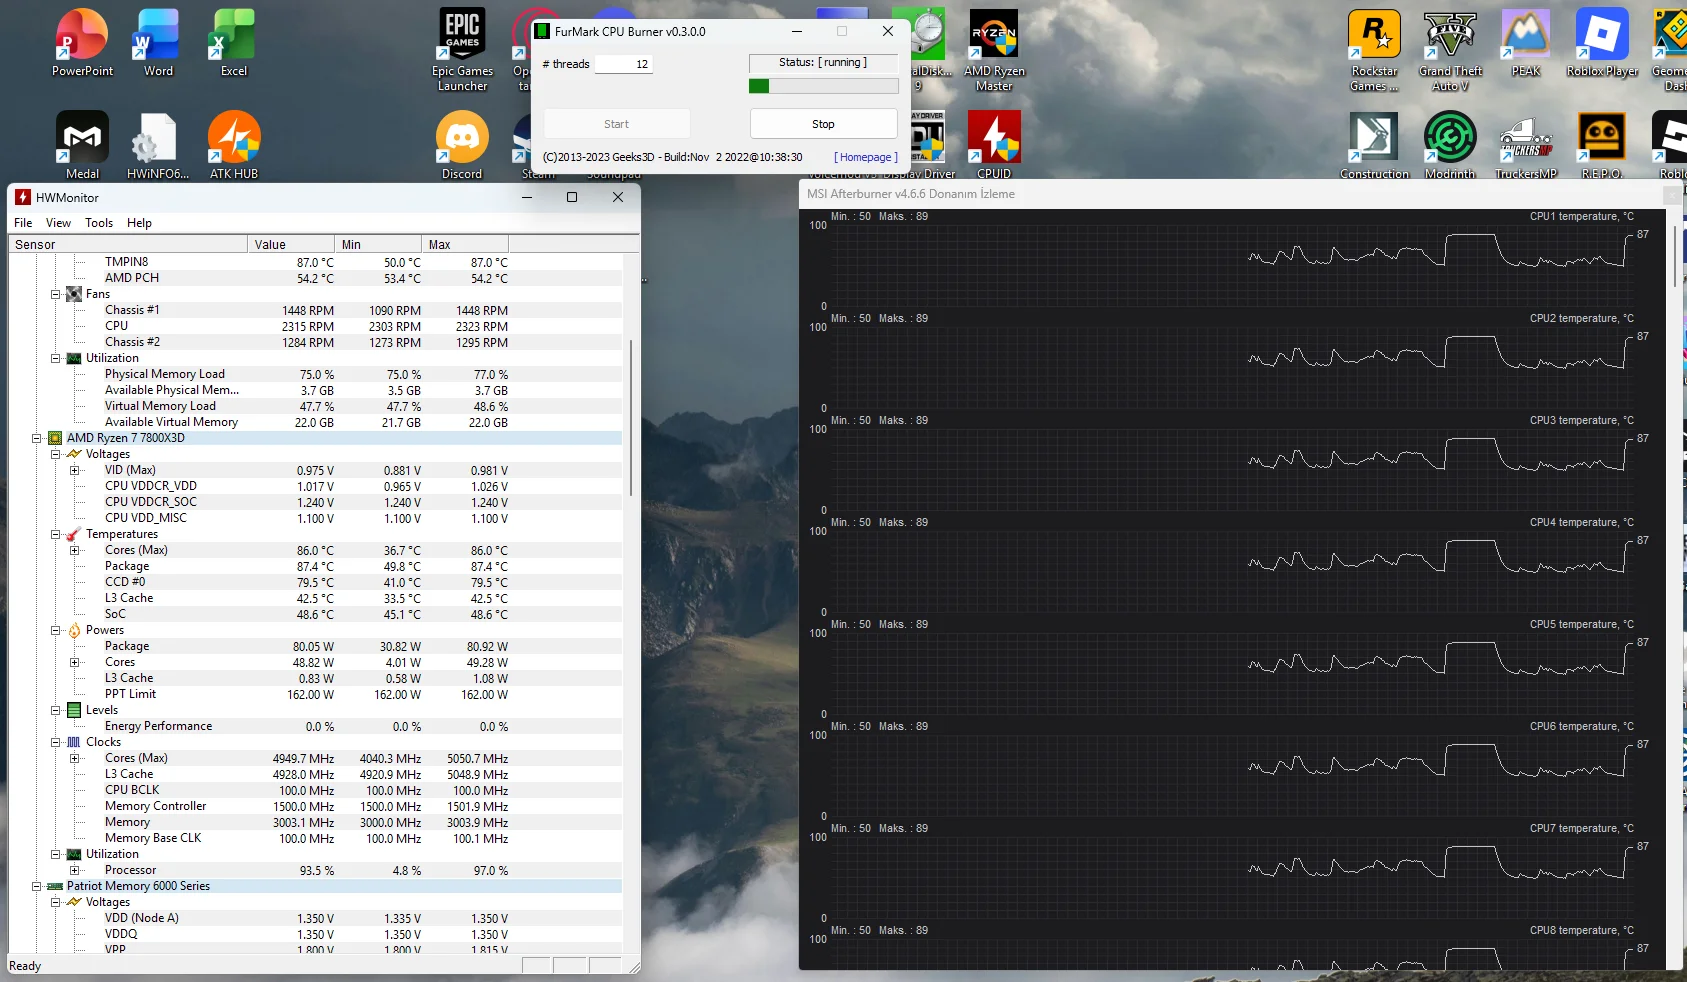Open the R.E.P.O. game icon
The image size is (1687, 982).
1602,145
